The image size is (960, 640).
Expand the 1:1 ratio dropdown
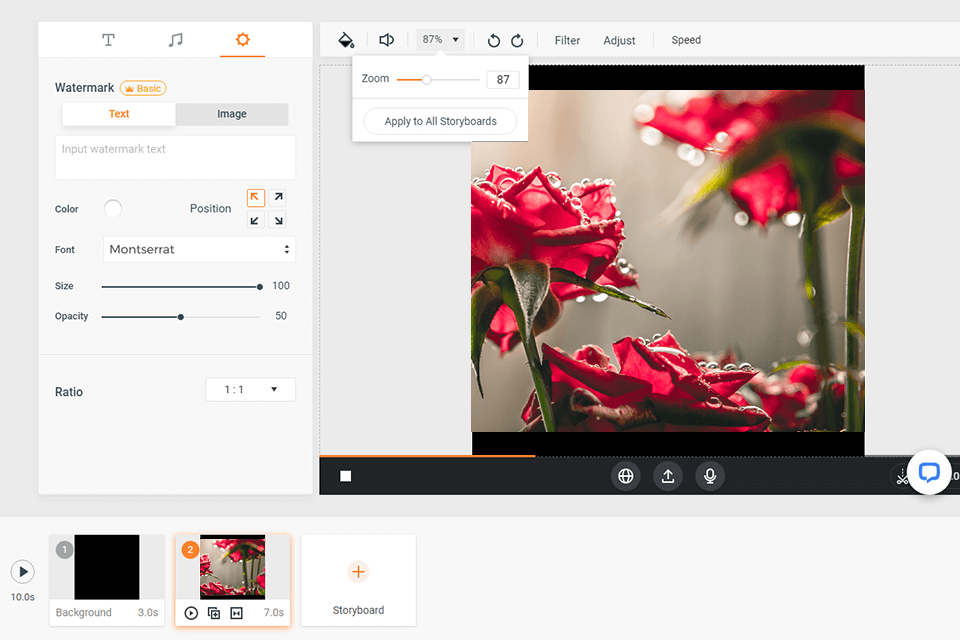tap(250, 389)
